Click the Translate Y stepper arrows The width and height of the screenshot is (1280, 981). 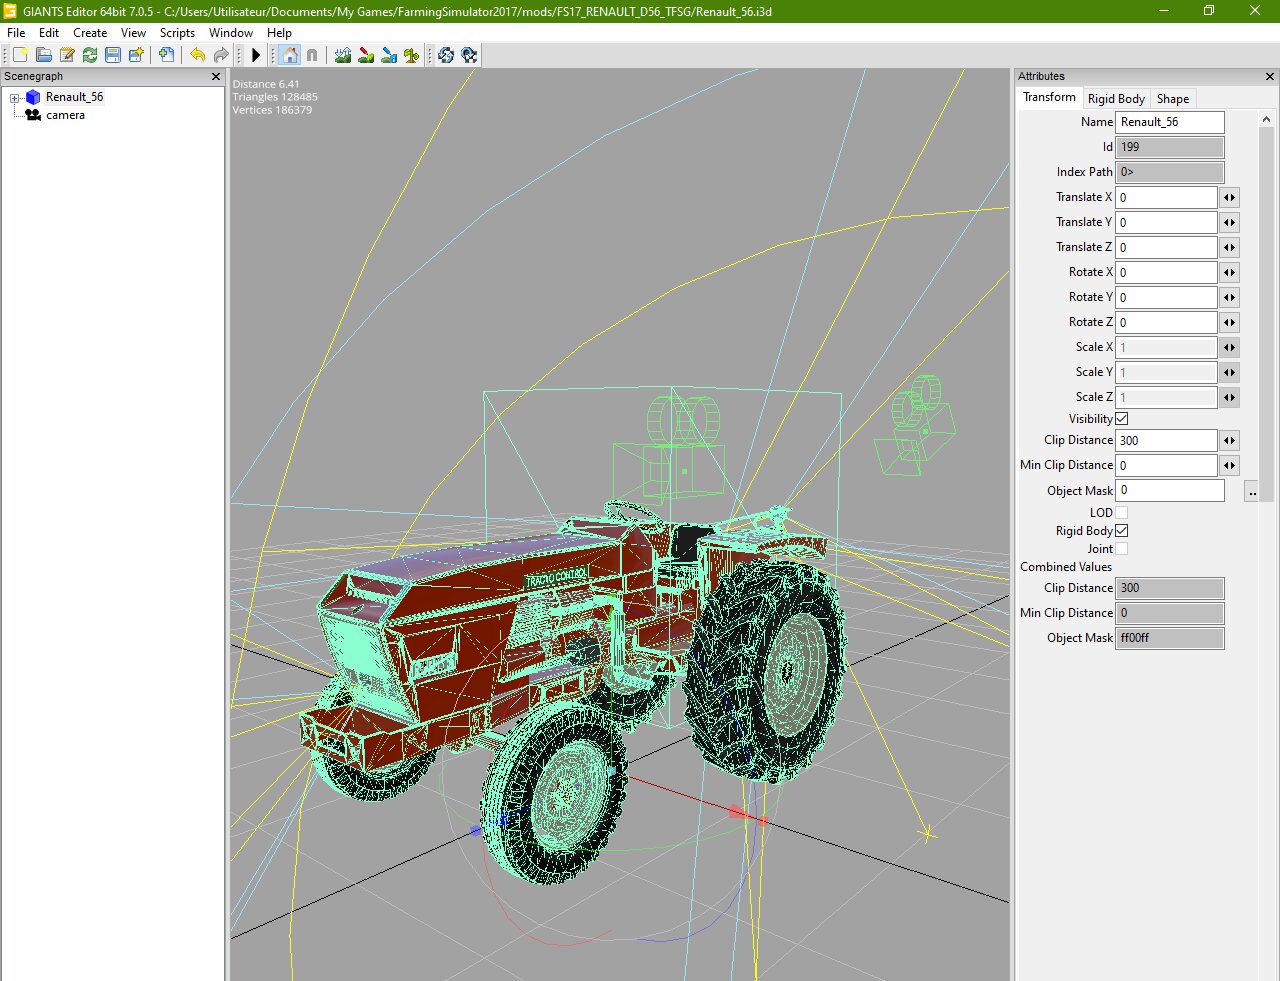pos(1229,222)
